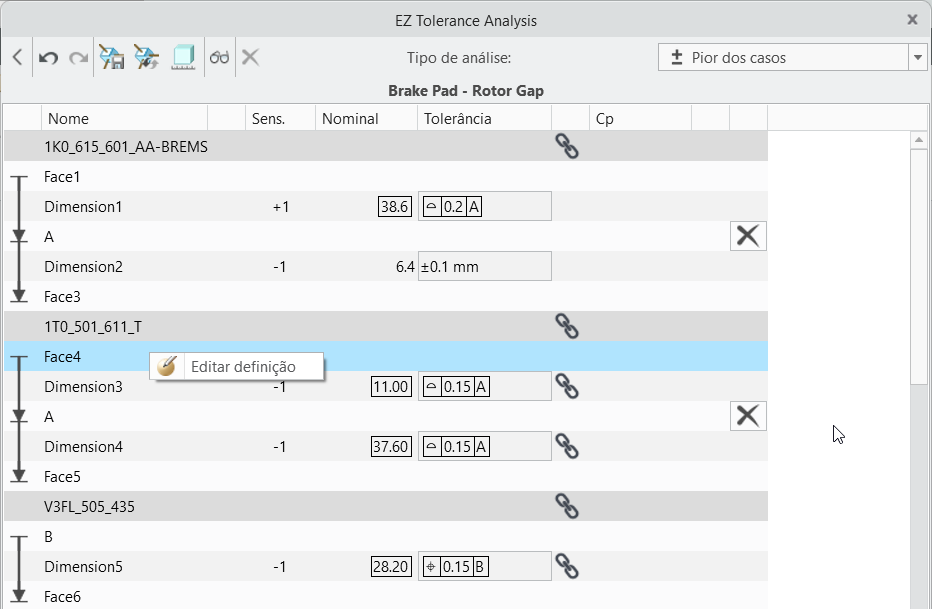The width and height of the screenshot is (932, 609).
Task: Select the Dimension2 row name
Action: click(x=83, y=267)
